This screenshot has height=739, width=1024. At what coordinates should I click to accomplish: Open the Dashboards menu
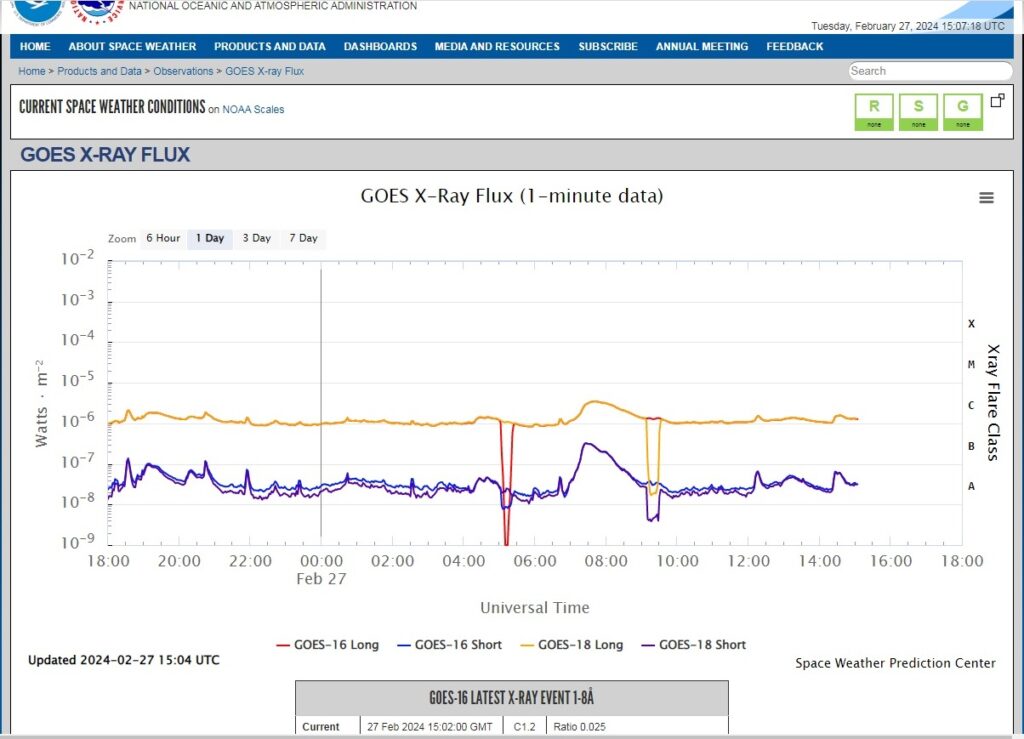click(380, 46)
